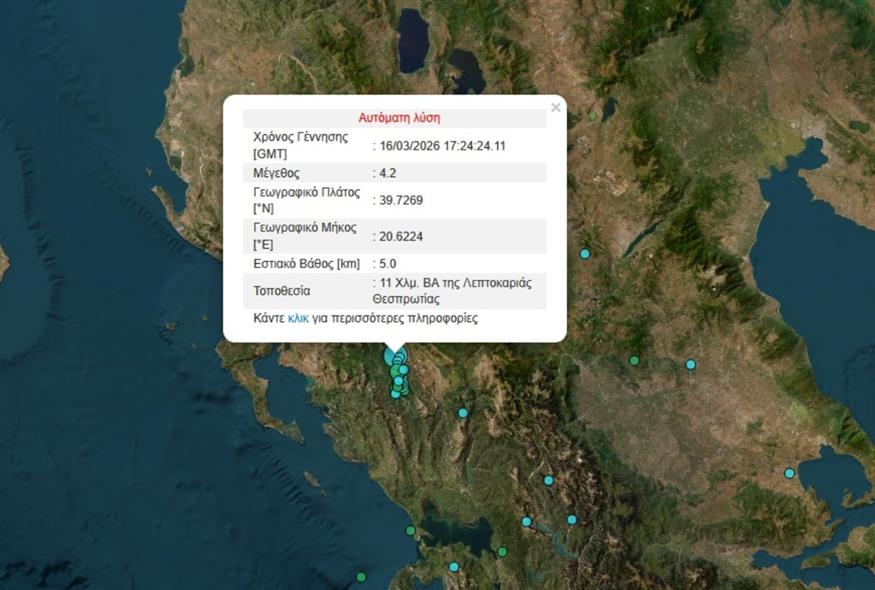Click the cyan marker right of the popup
Screen dimensions: 875x590
tap(585, 254)
